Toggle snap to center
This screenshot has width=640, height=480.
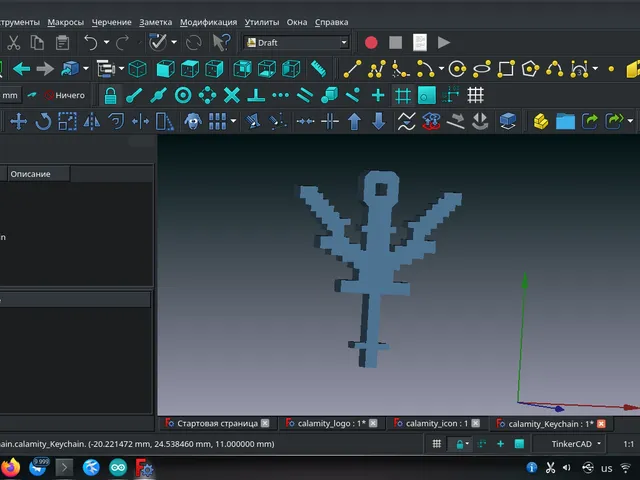183,96
